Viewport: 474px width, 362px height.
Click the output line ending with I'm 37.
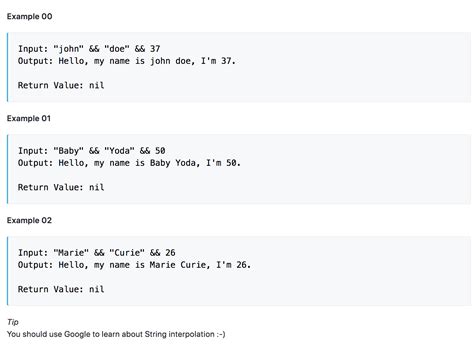[127, 61]
